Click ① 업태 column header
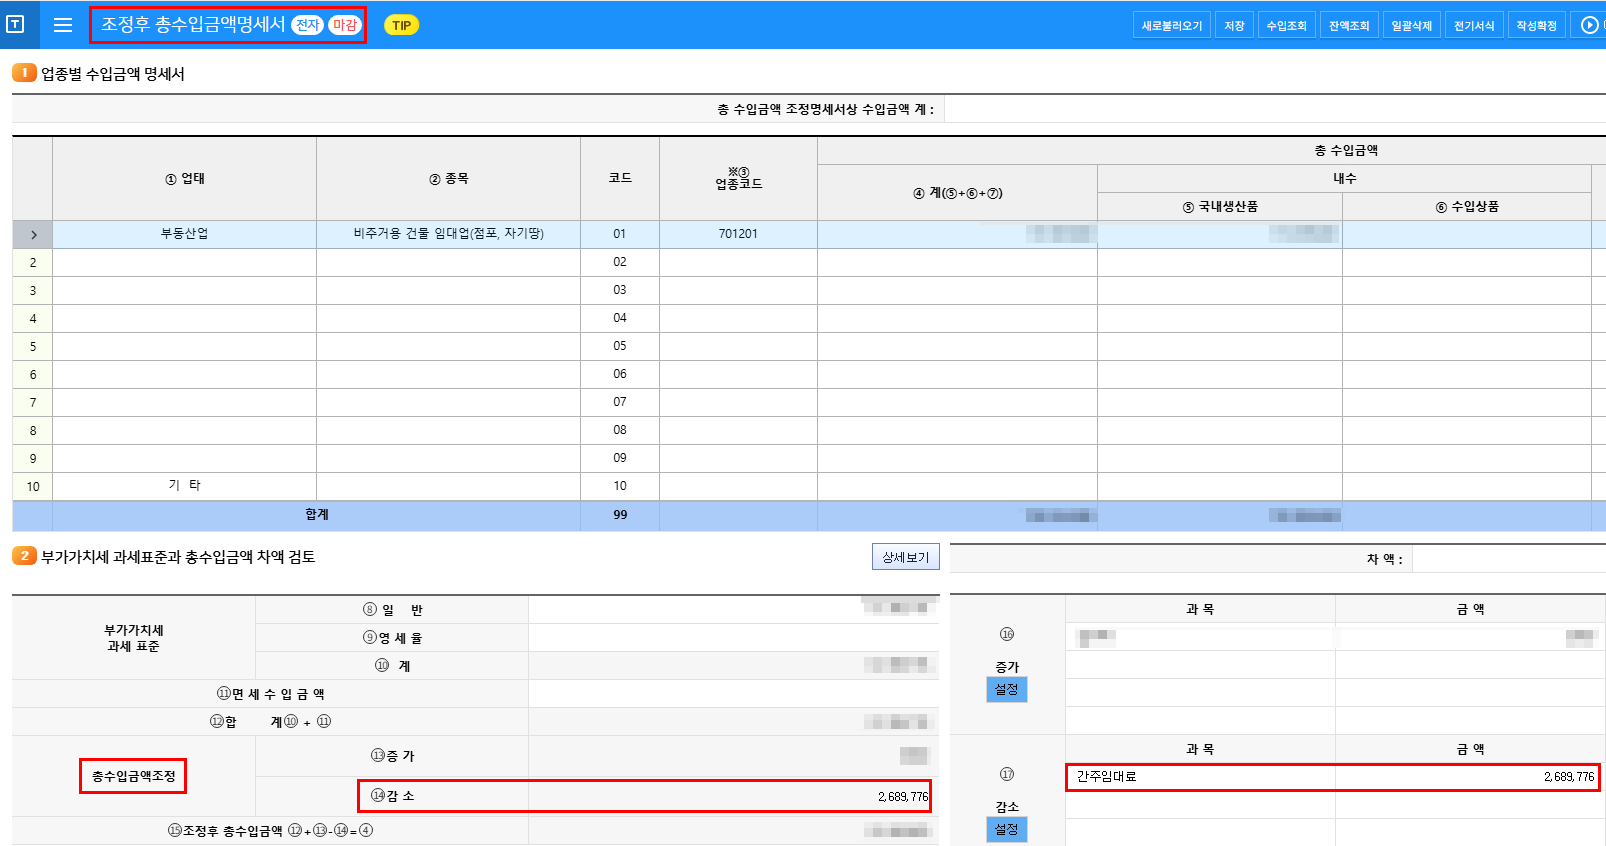Screen dimensions: 1606x846 [185, 179]
